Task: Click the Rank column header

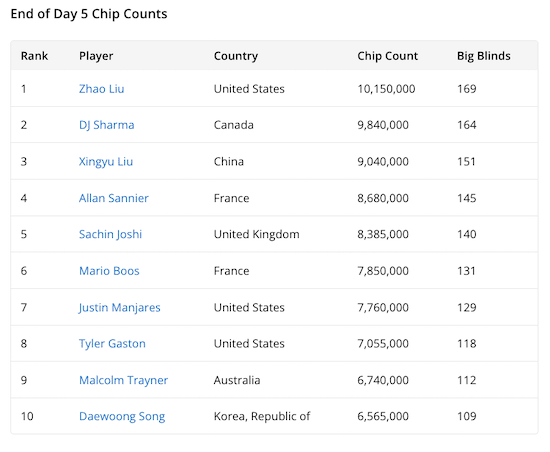Action: (x=34, y=56)
